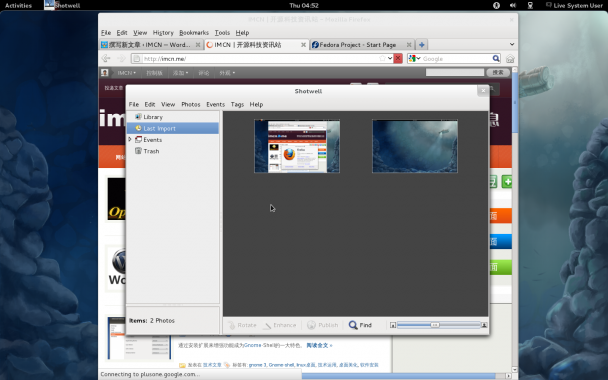Bookmark this page with the star

tap(382, 58)
